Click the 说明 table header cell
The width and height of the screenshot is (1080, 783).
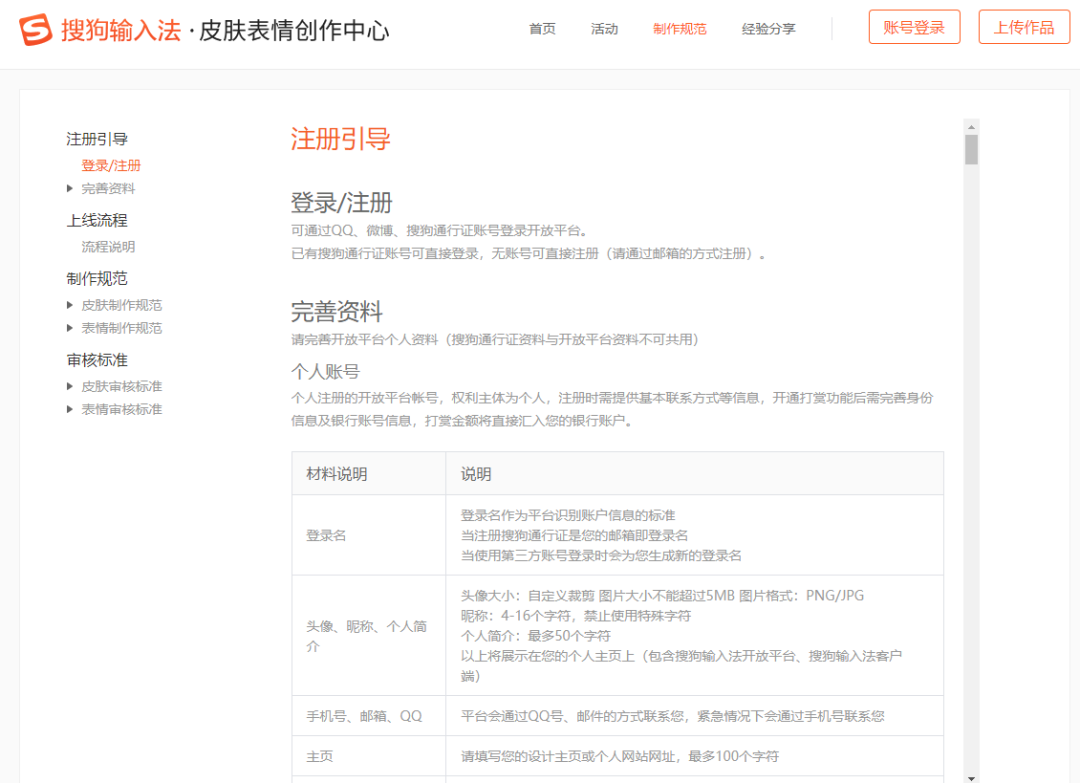point(694,474)
